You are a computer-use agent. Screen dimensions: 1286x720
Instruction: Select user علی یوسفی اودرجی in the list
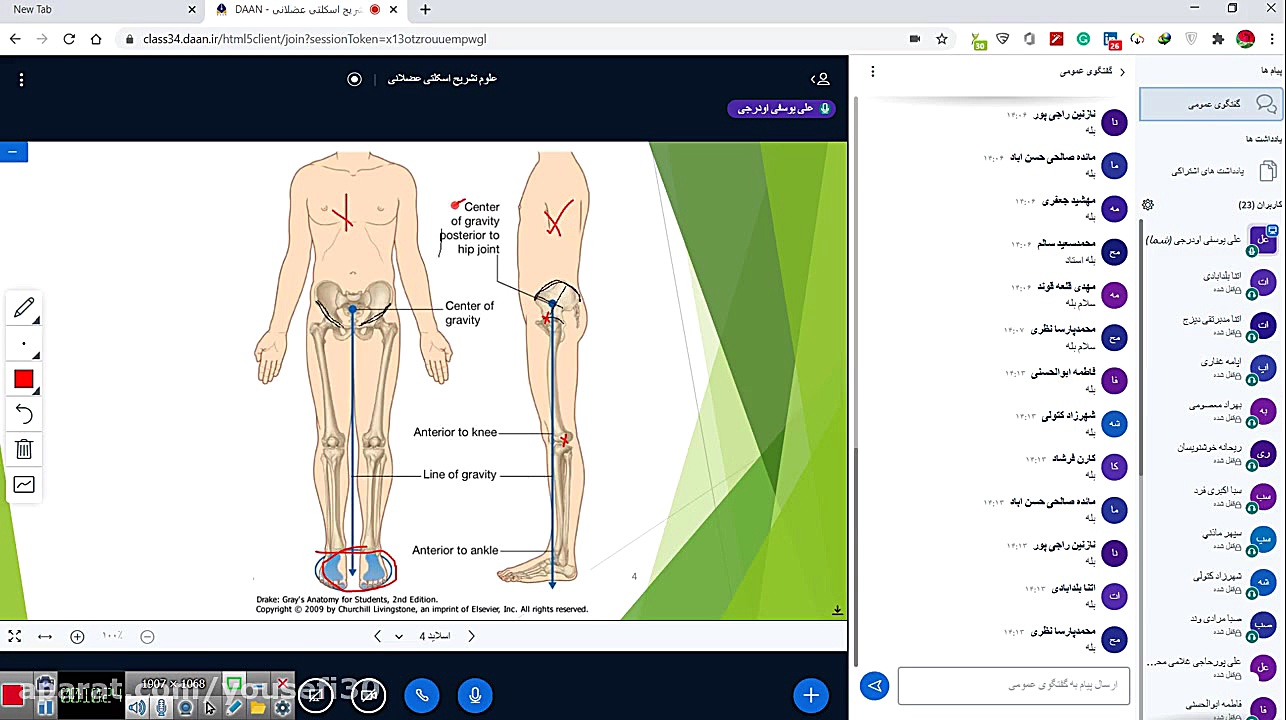tap(1211, 241)
